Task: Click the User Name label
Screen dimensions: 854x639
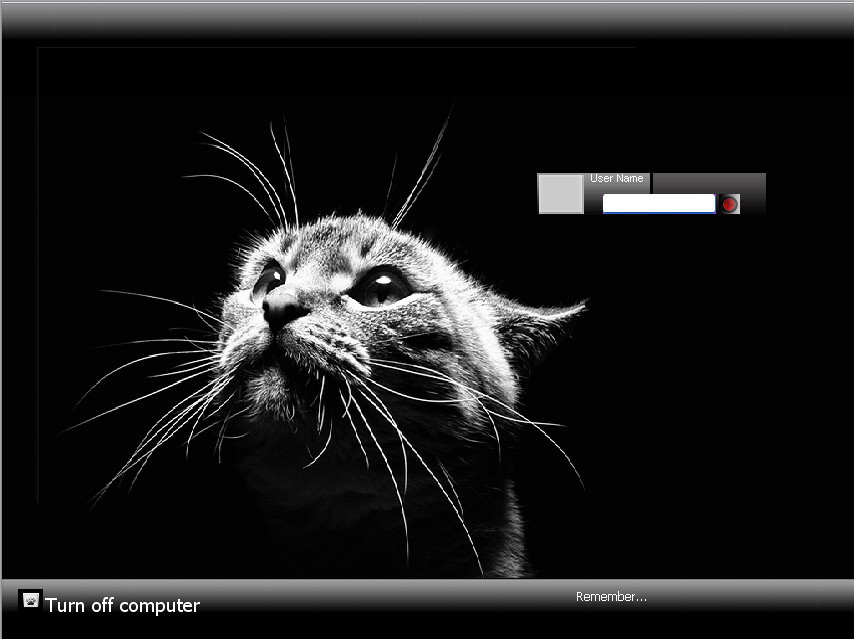Action: click(617, 179)
